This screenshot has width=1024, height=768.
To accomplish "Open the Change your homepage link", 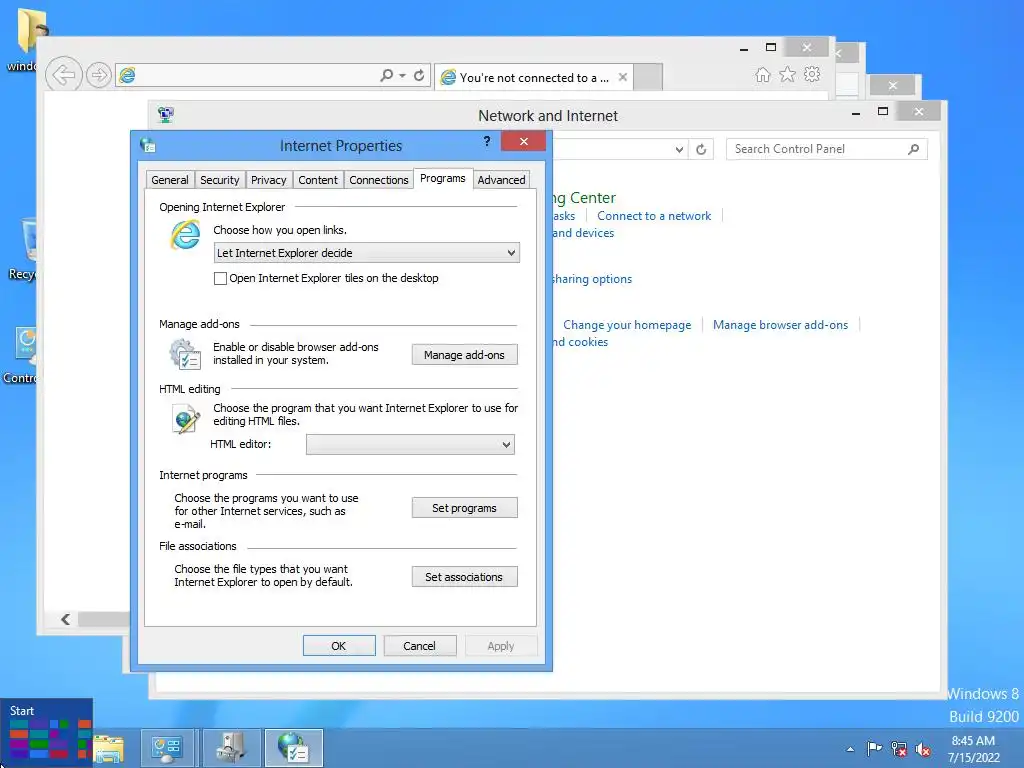I will [627, 325].
